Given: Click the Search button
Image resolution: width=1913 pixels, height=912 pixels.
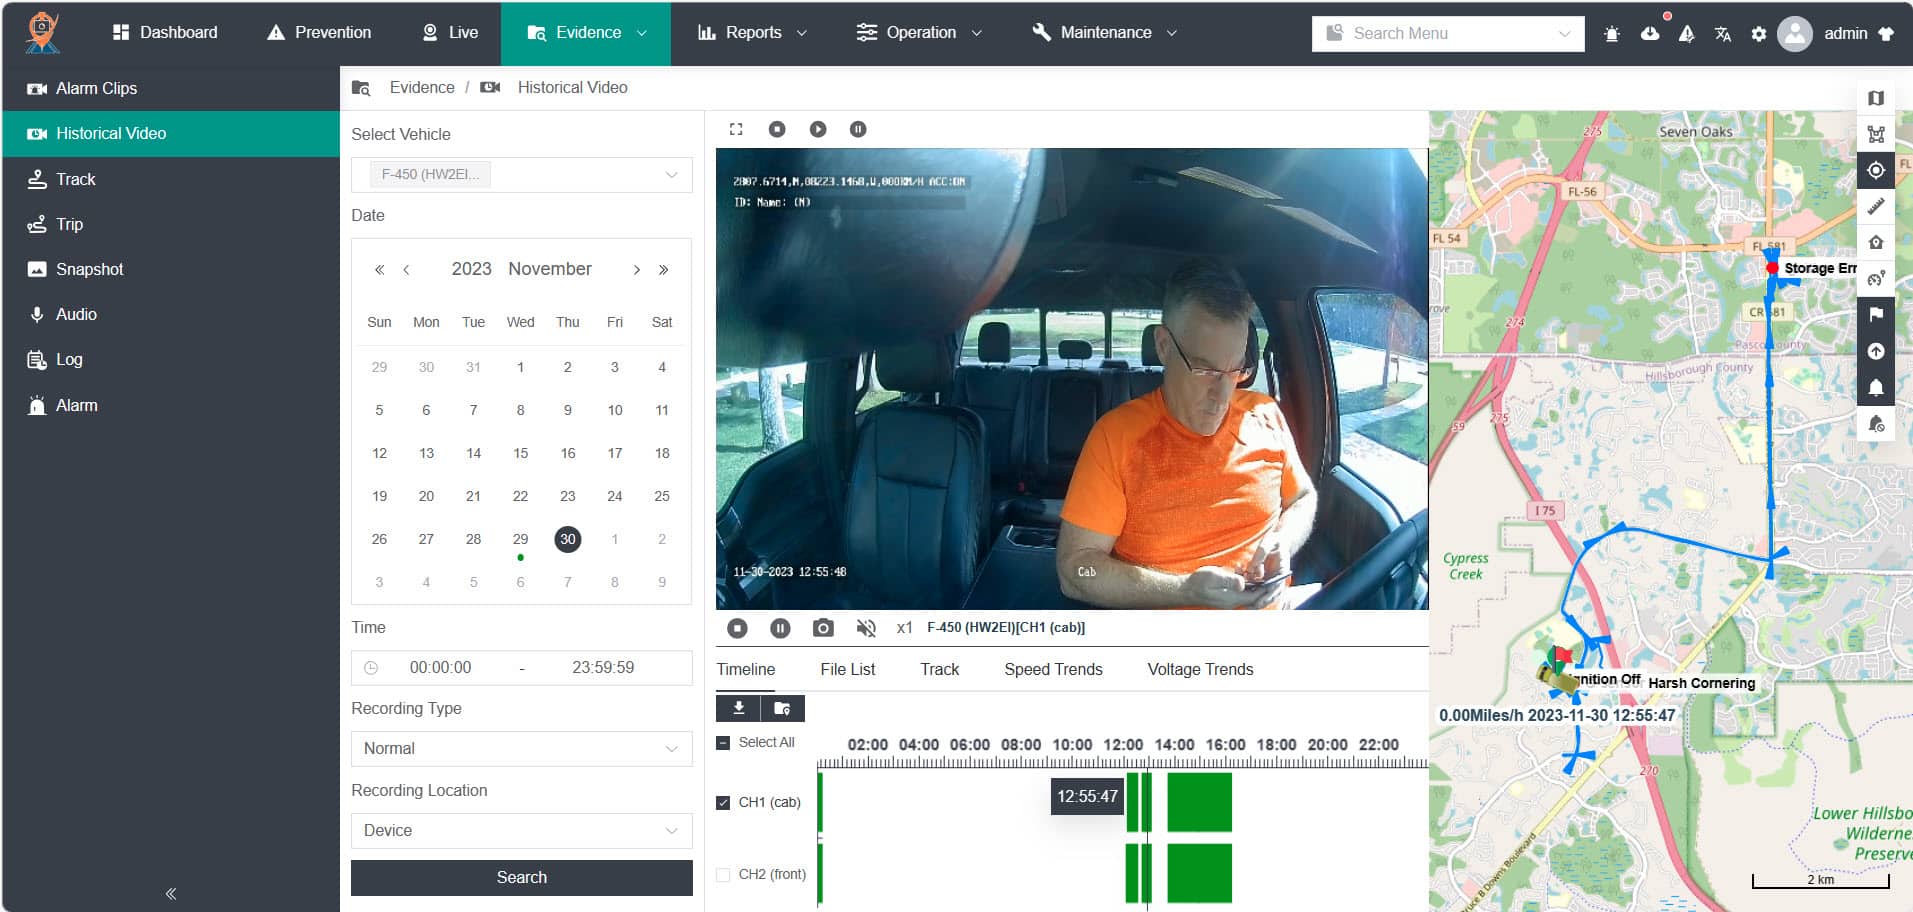Looking at the screenshot, I should coord(521,877).
